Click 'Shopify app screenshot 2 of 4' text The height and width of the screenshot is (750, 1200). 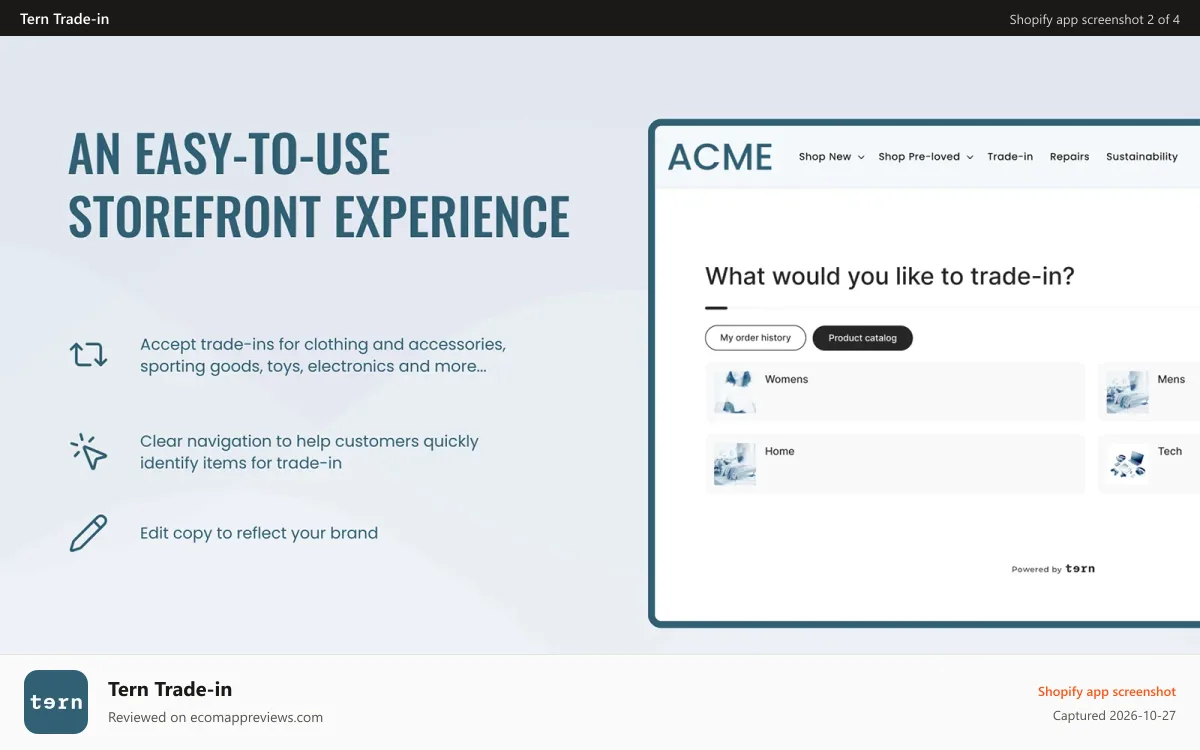(1095, 19)
